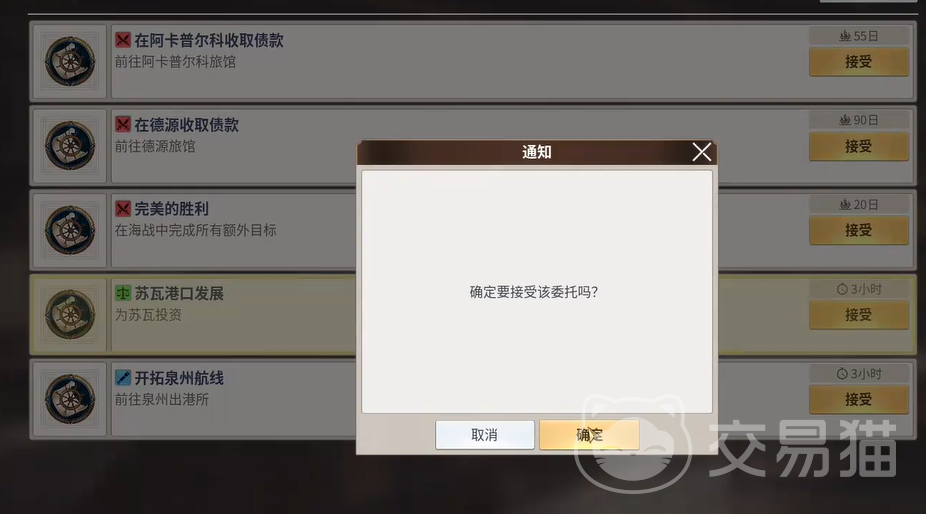The height and width of the screenshot is (514, 926).
Task: Click red battle icon beside 在阿卡普尔科收取债款
Action: 123,40
